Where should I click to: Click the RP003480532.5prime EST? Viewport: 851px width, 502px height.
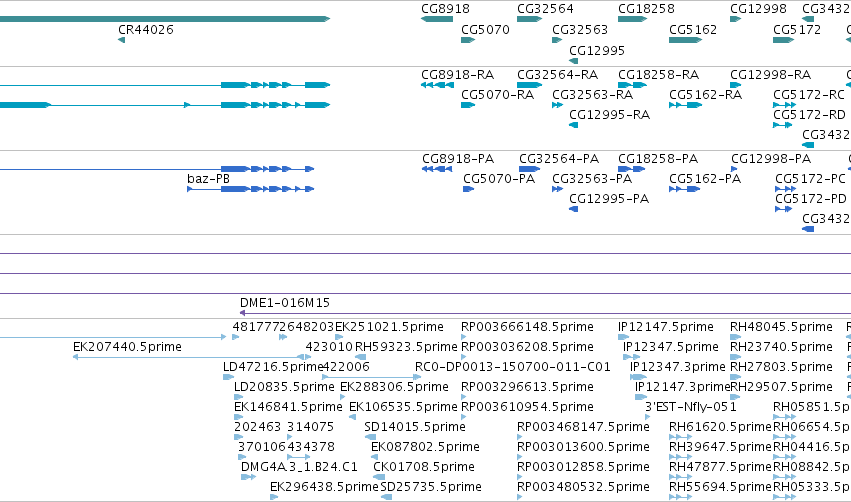[520, 497]
